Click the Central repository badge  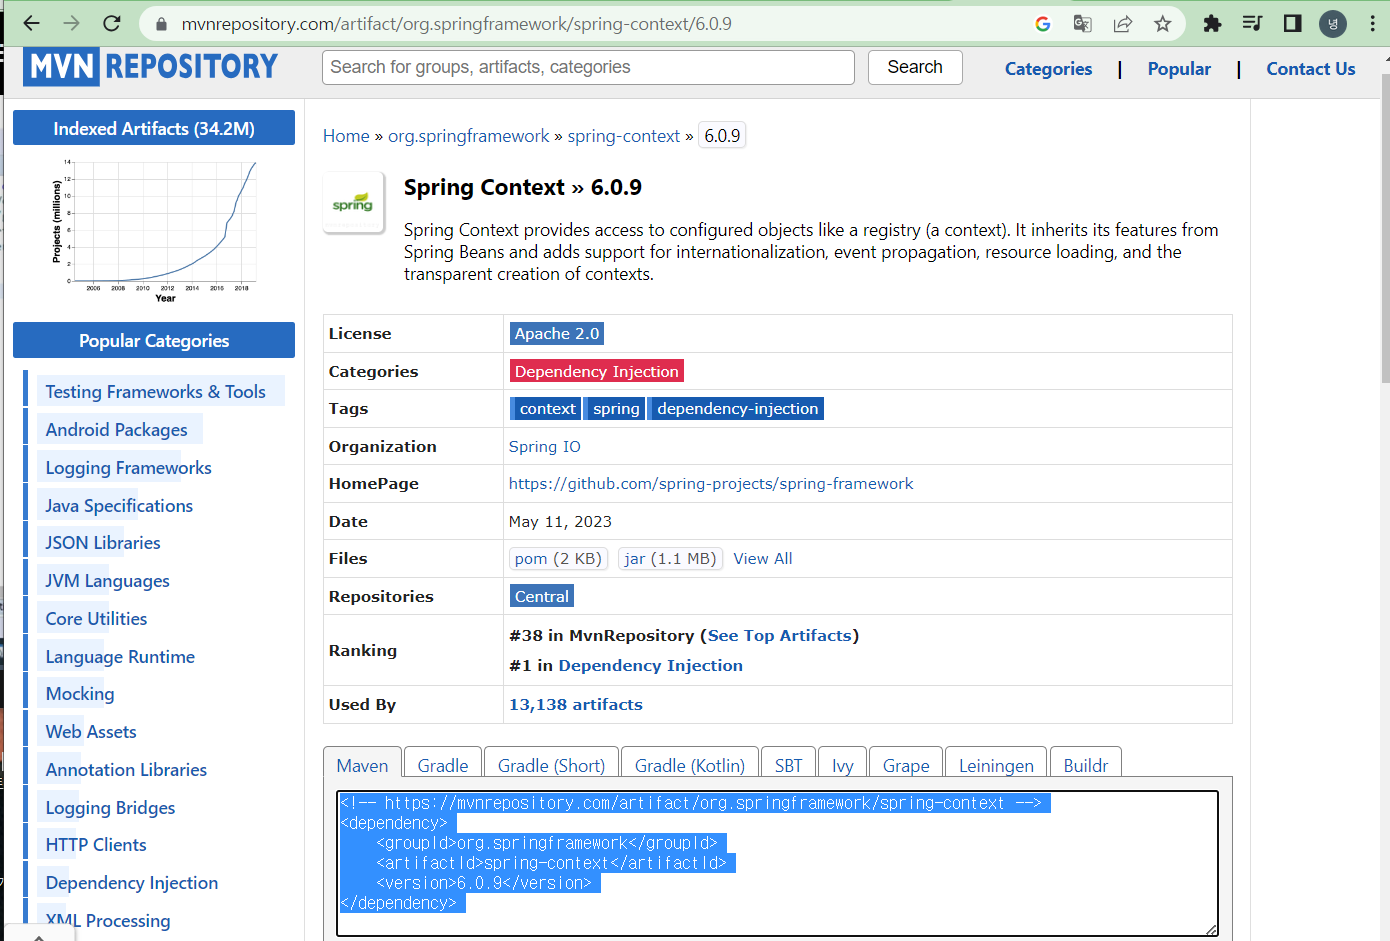pyautogui.click(x=542, y=597)
